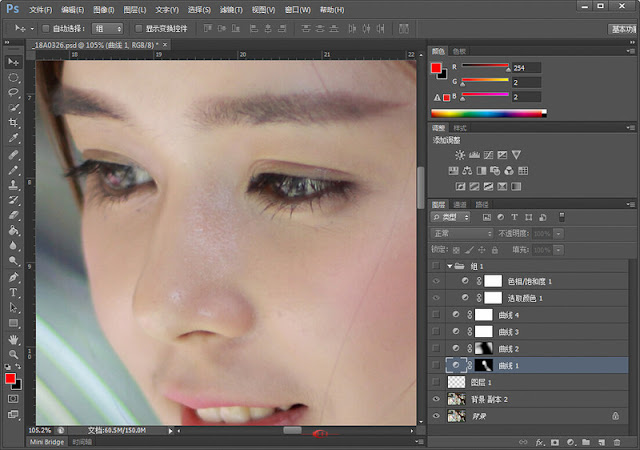Select the Hand tool
The width and height of the screenshot is (640, 450).
pos(13,339)
